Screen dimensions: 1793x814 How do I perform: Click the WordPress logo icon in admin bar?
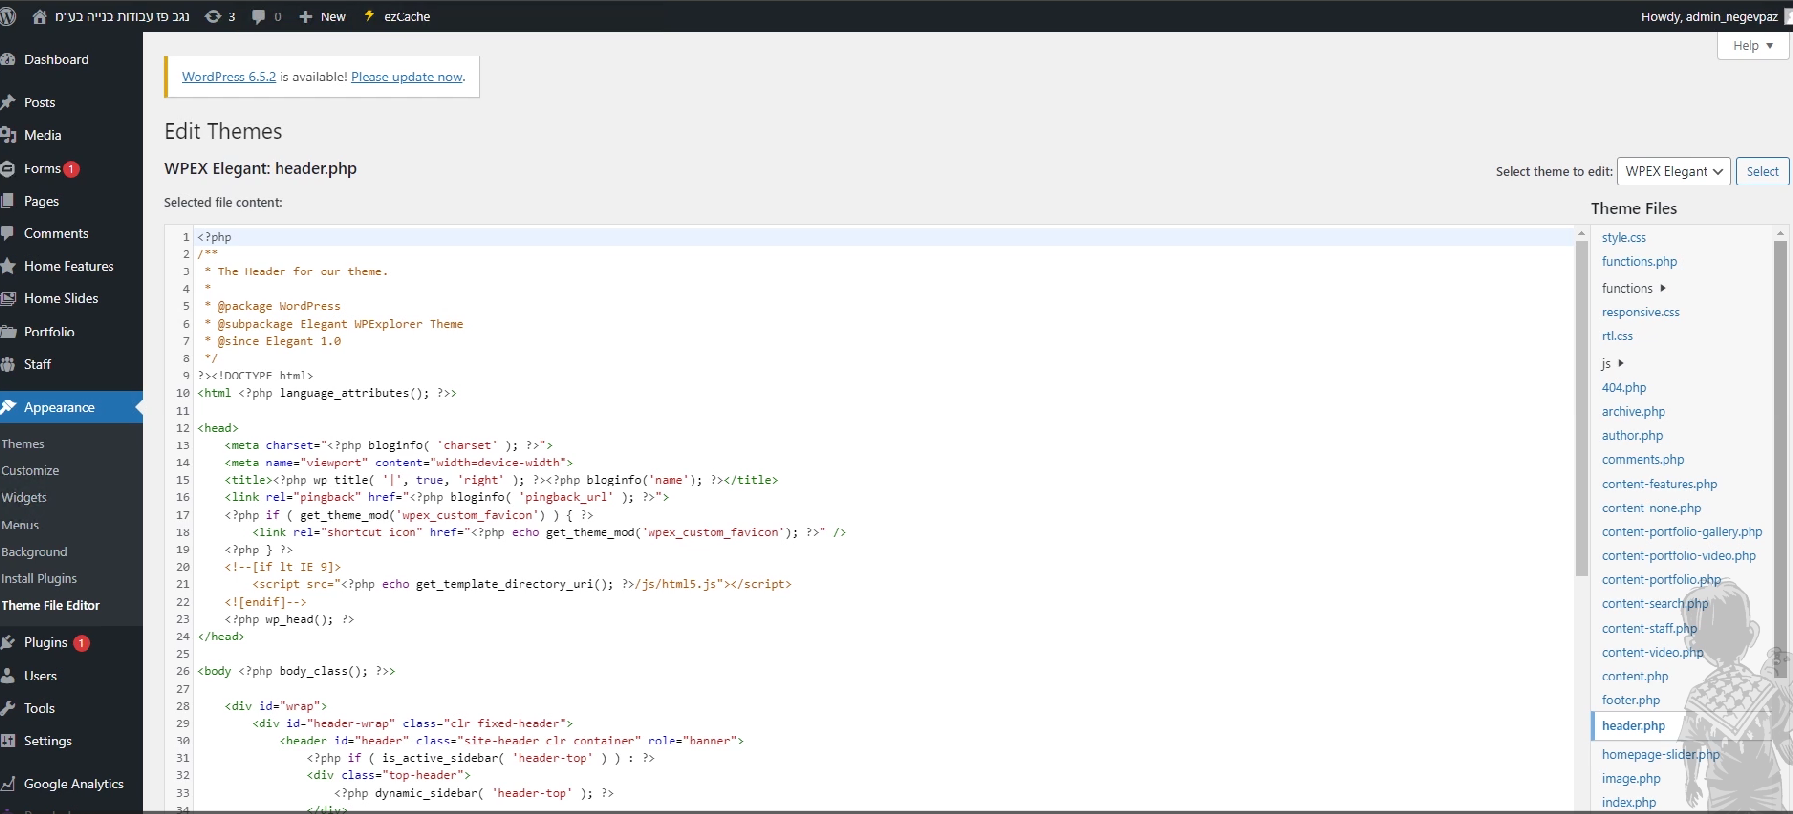coord(8,16)
